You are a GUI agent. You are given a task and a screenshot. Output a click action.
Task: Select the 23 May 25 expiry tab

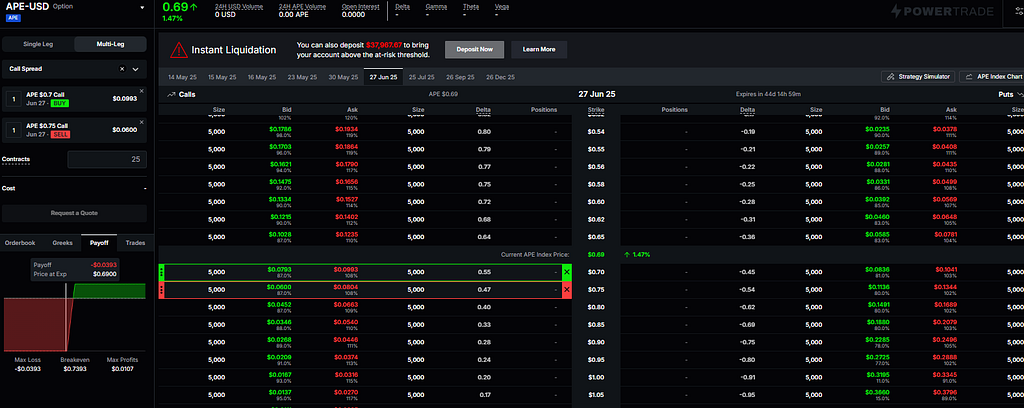point(302,77)
